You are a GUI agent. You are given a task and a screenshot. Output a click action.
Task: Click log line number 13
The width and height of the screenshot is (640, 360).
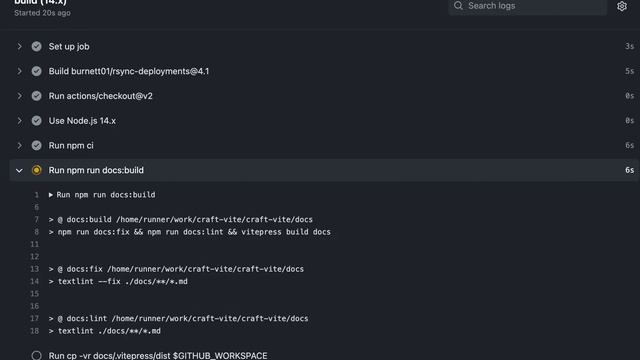pos(34,269)
